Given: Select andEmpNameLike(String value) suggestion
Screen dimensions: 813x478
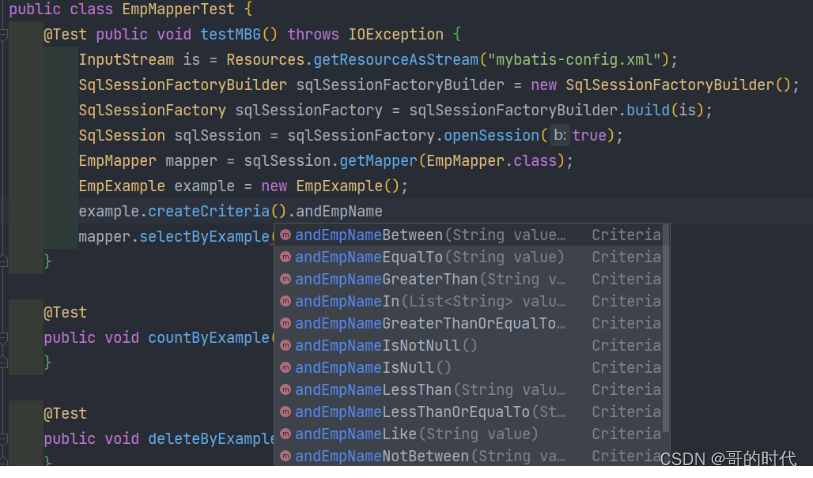Looking at the screenshot, I should [471, 434].
